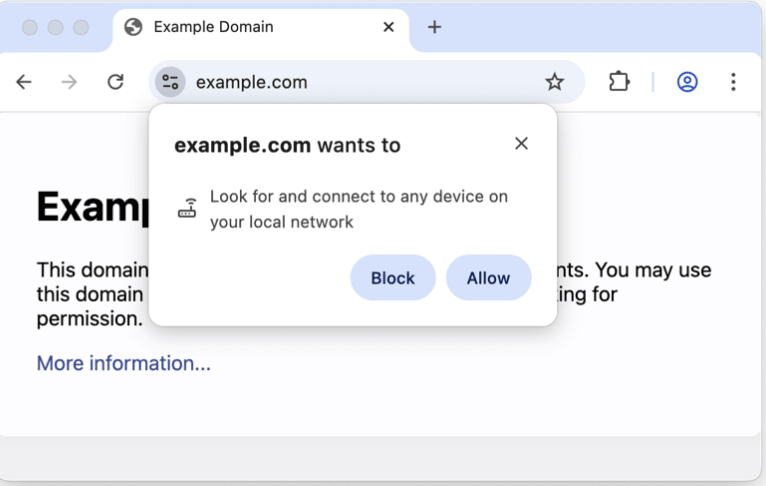Close the Example Domain tab
Screen dimensions: 766x486
click(389, 27)
